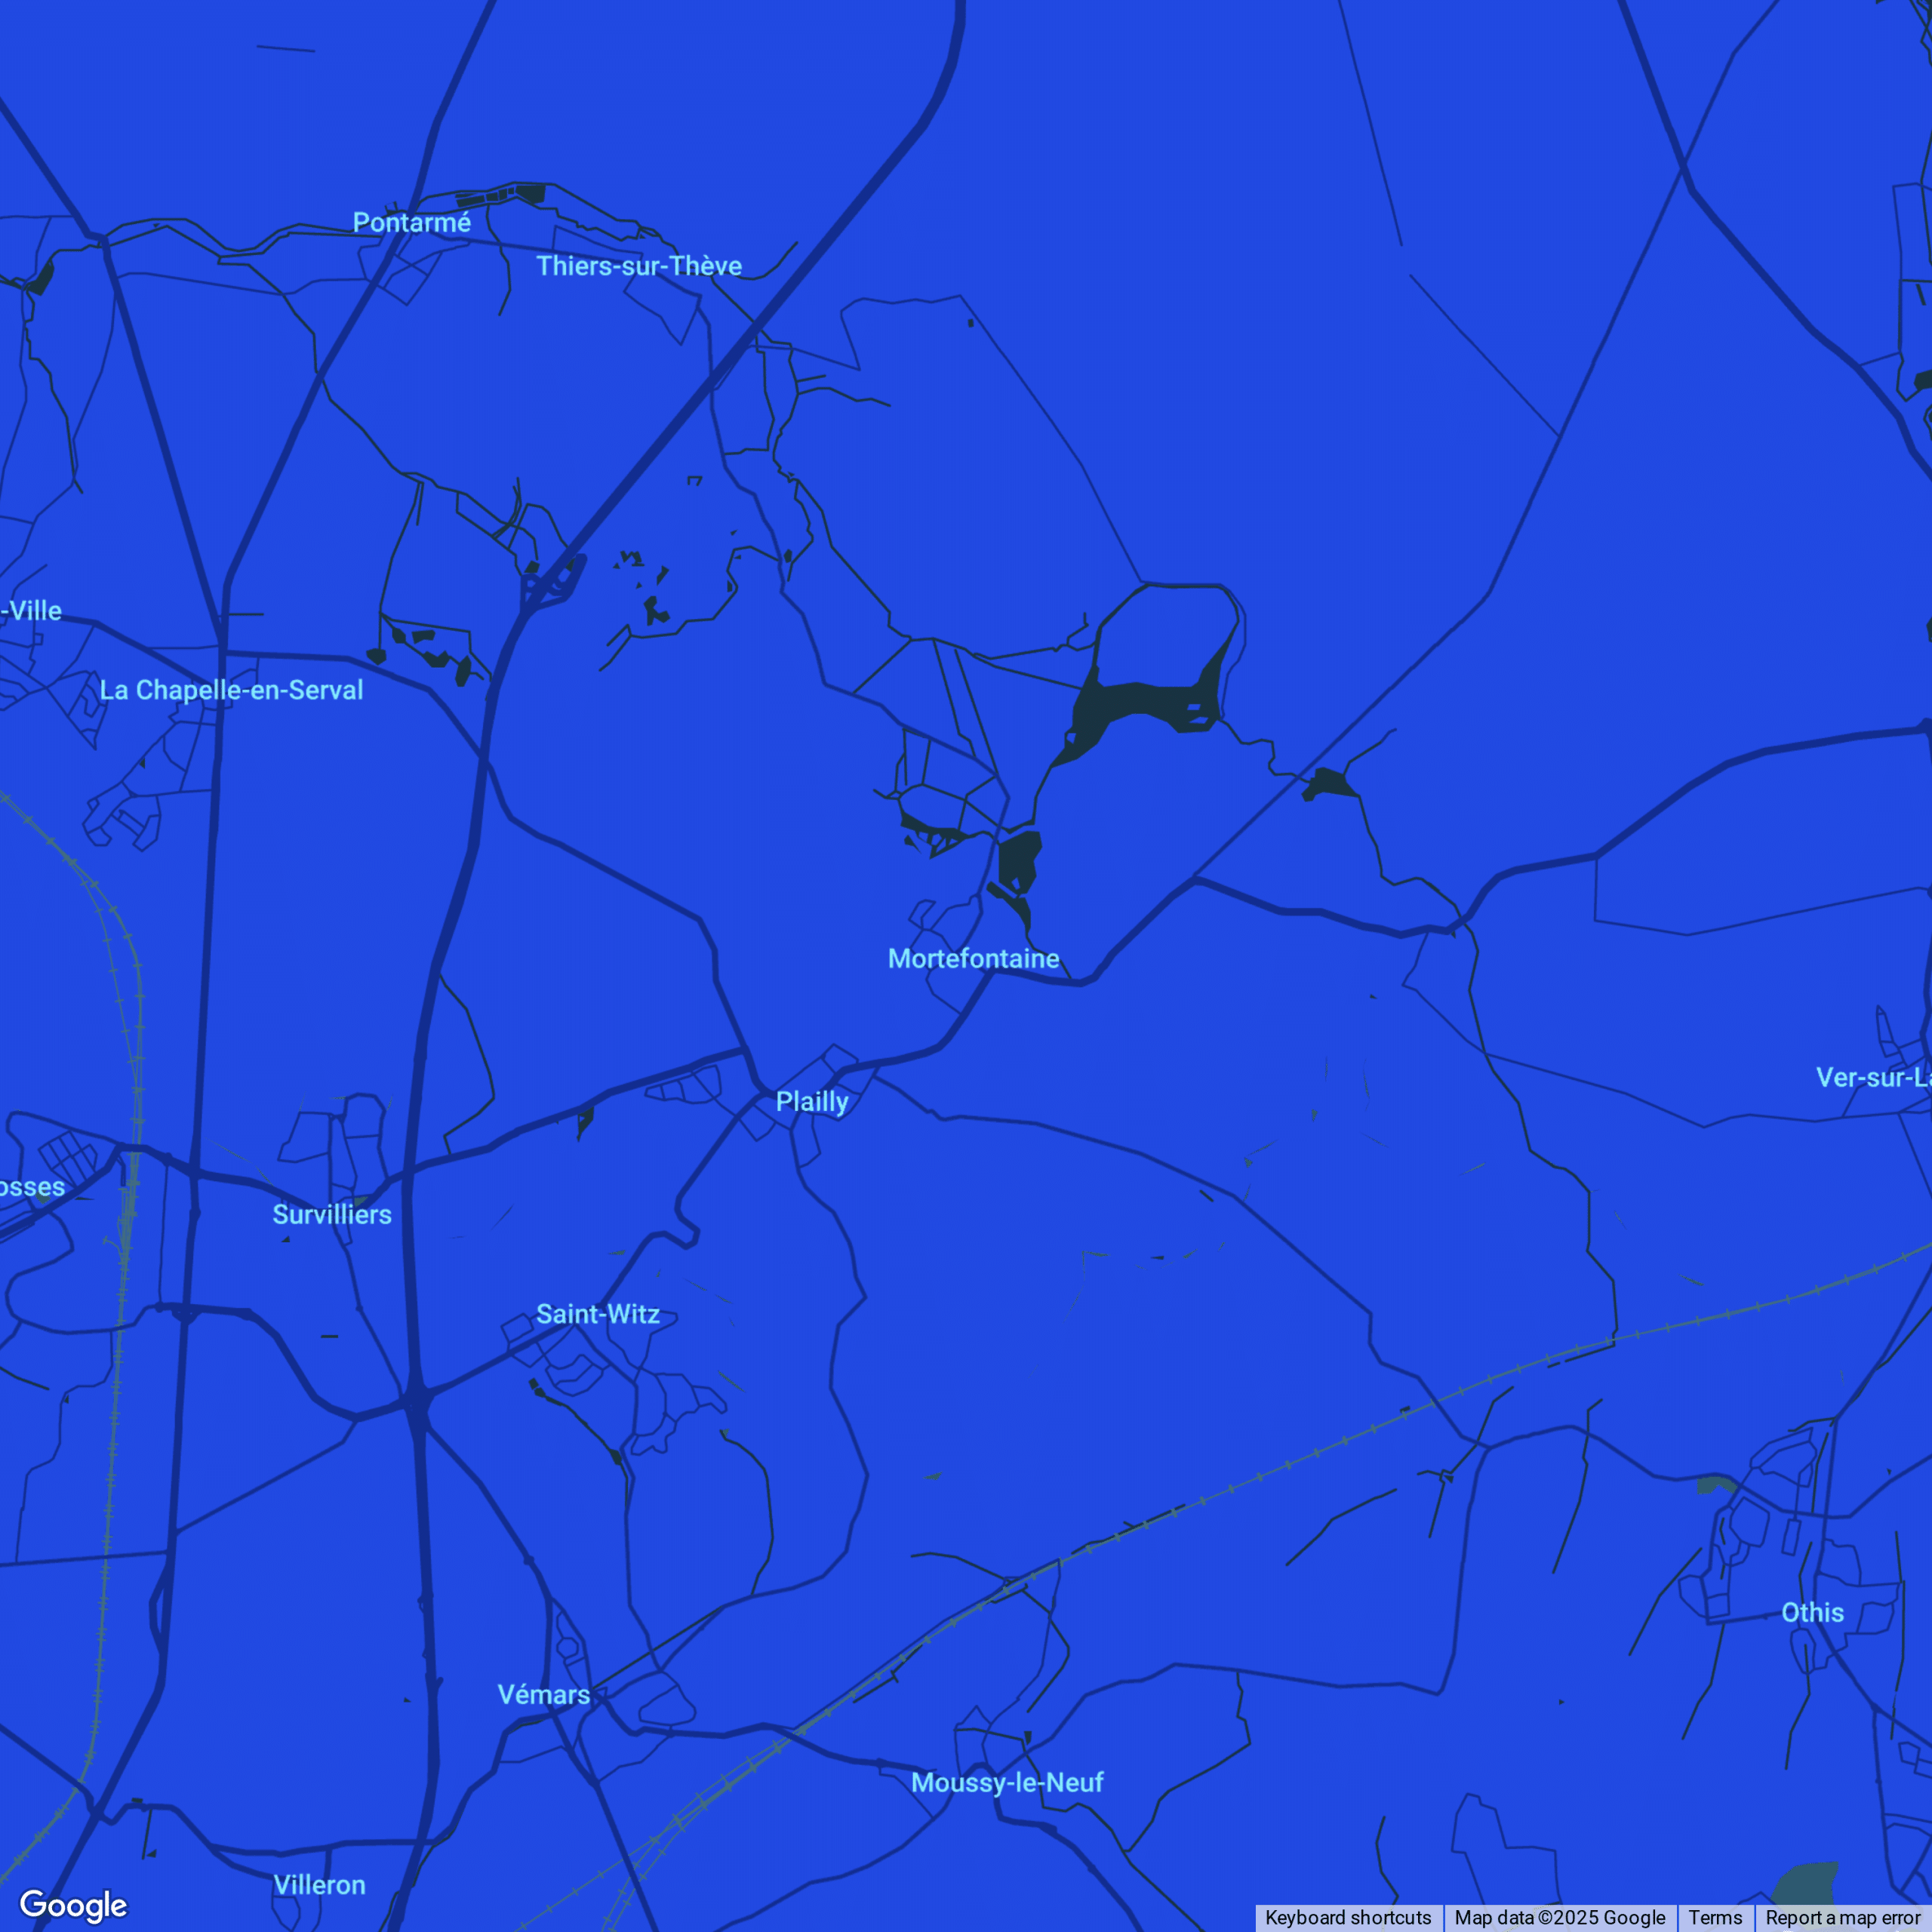Open the Terms link
1932x1932 pixels.
click(1715, 1917)
